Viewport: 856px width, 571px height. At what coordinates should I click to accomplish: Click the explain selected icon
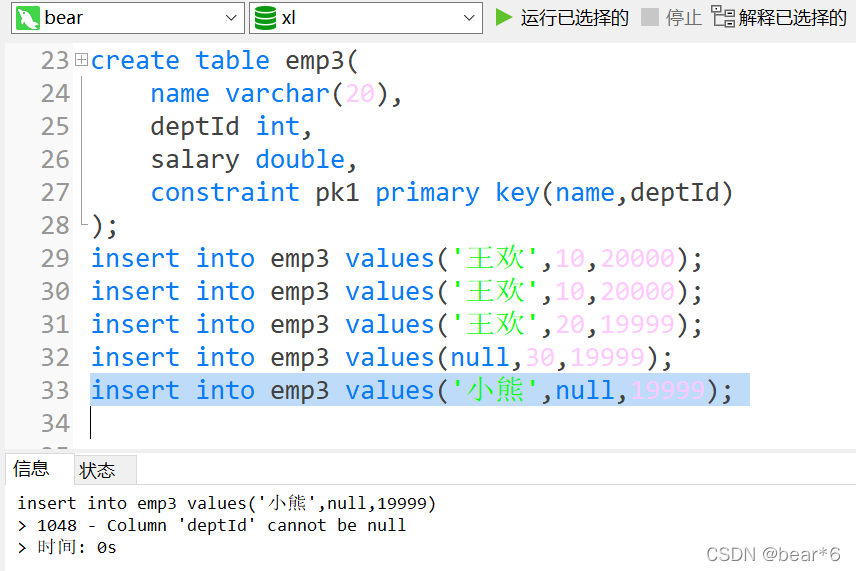[x=723, y=16]
